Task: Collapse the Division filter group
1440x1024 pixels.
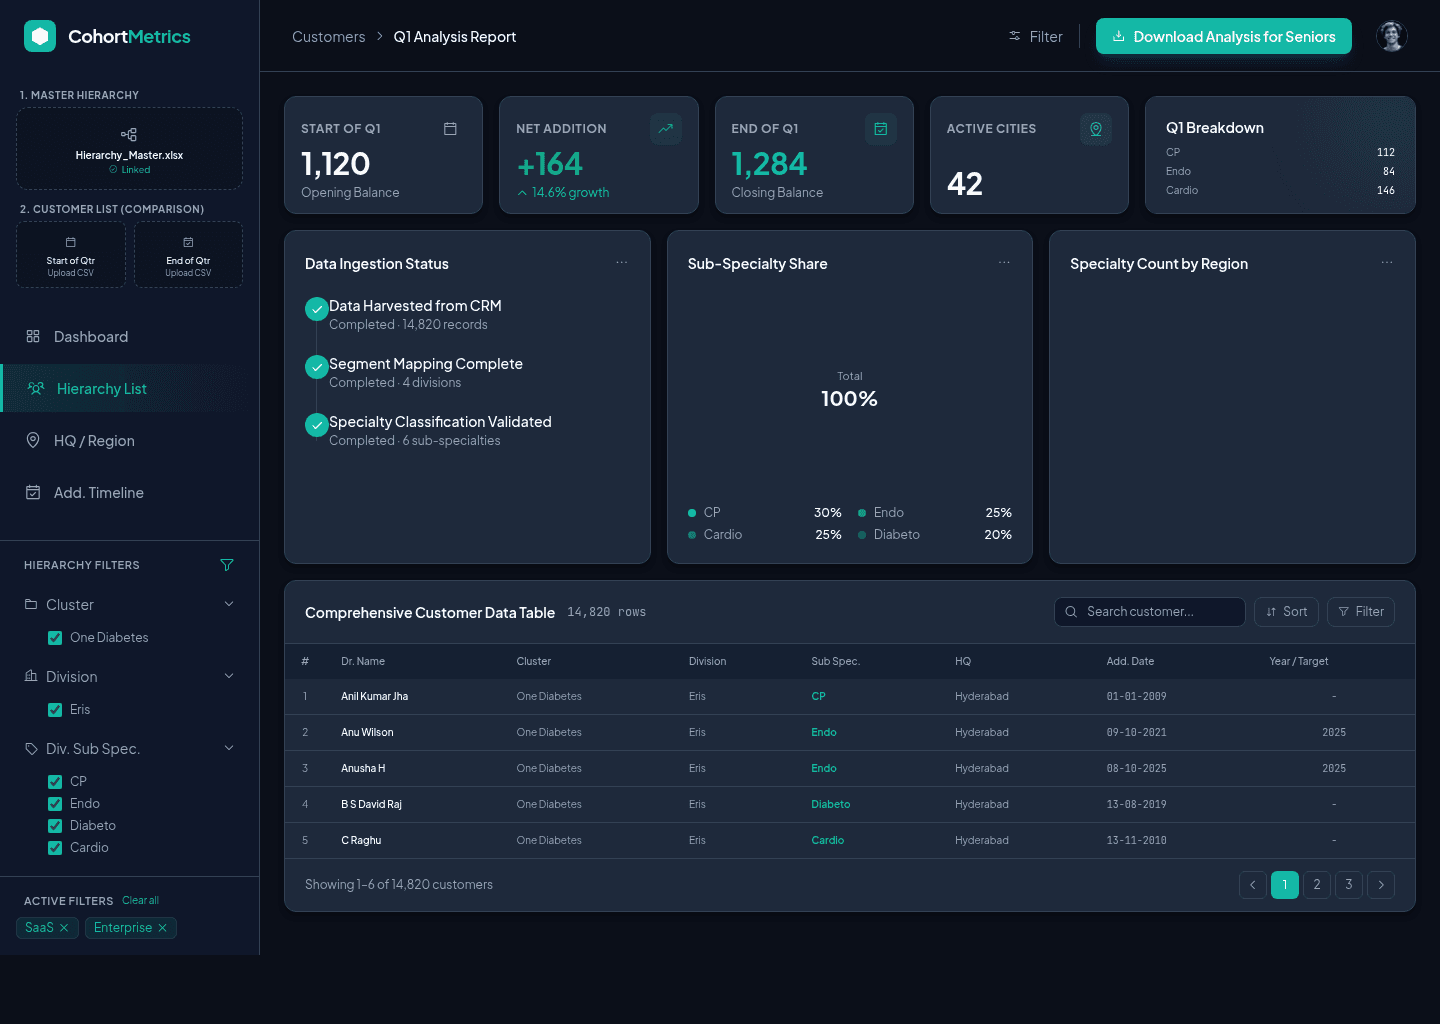Action: pyautogui.click(x=229, y=676)
